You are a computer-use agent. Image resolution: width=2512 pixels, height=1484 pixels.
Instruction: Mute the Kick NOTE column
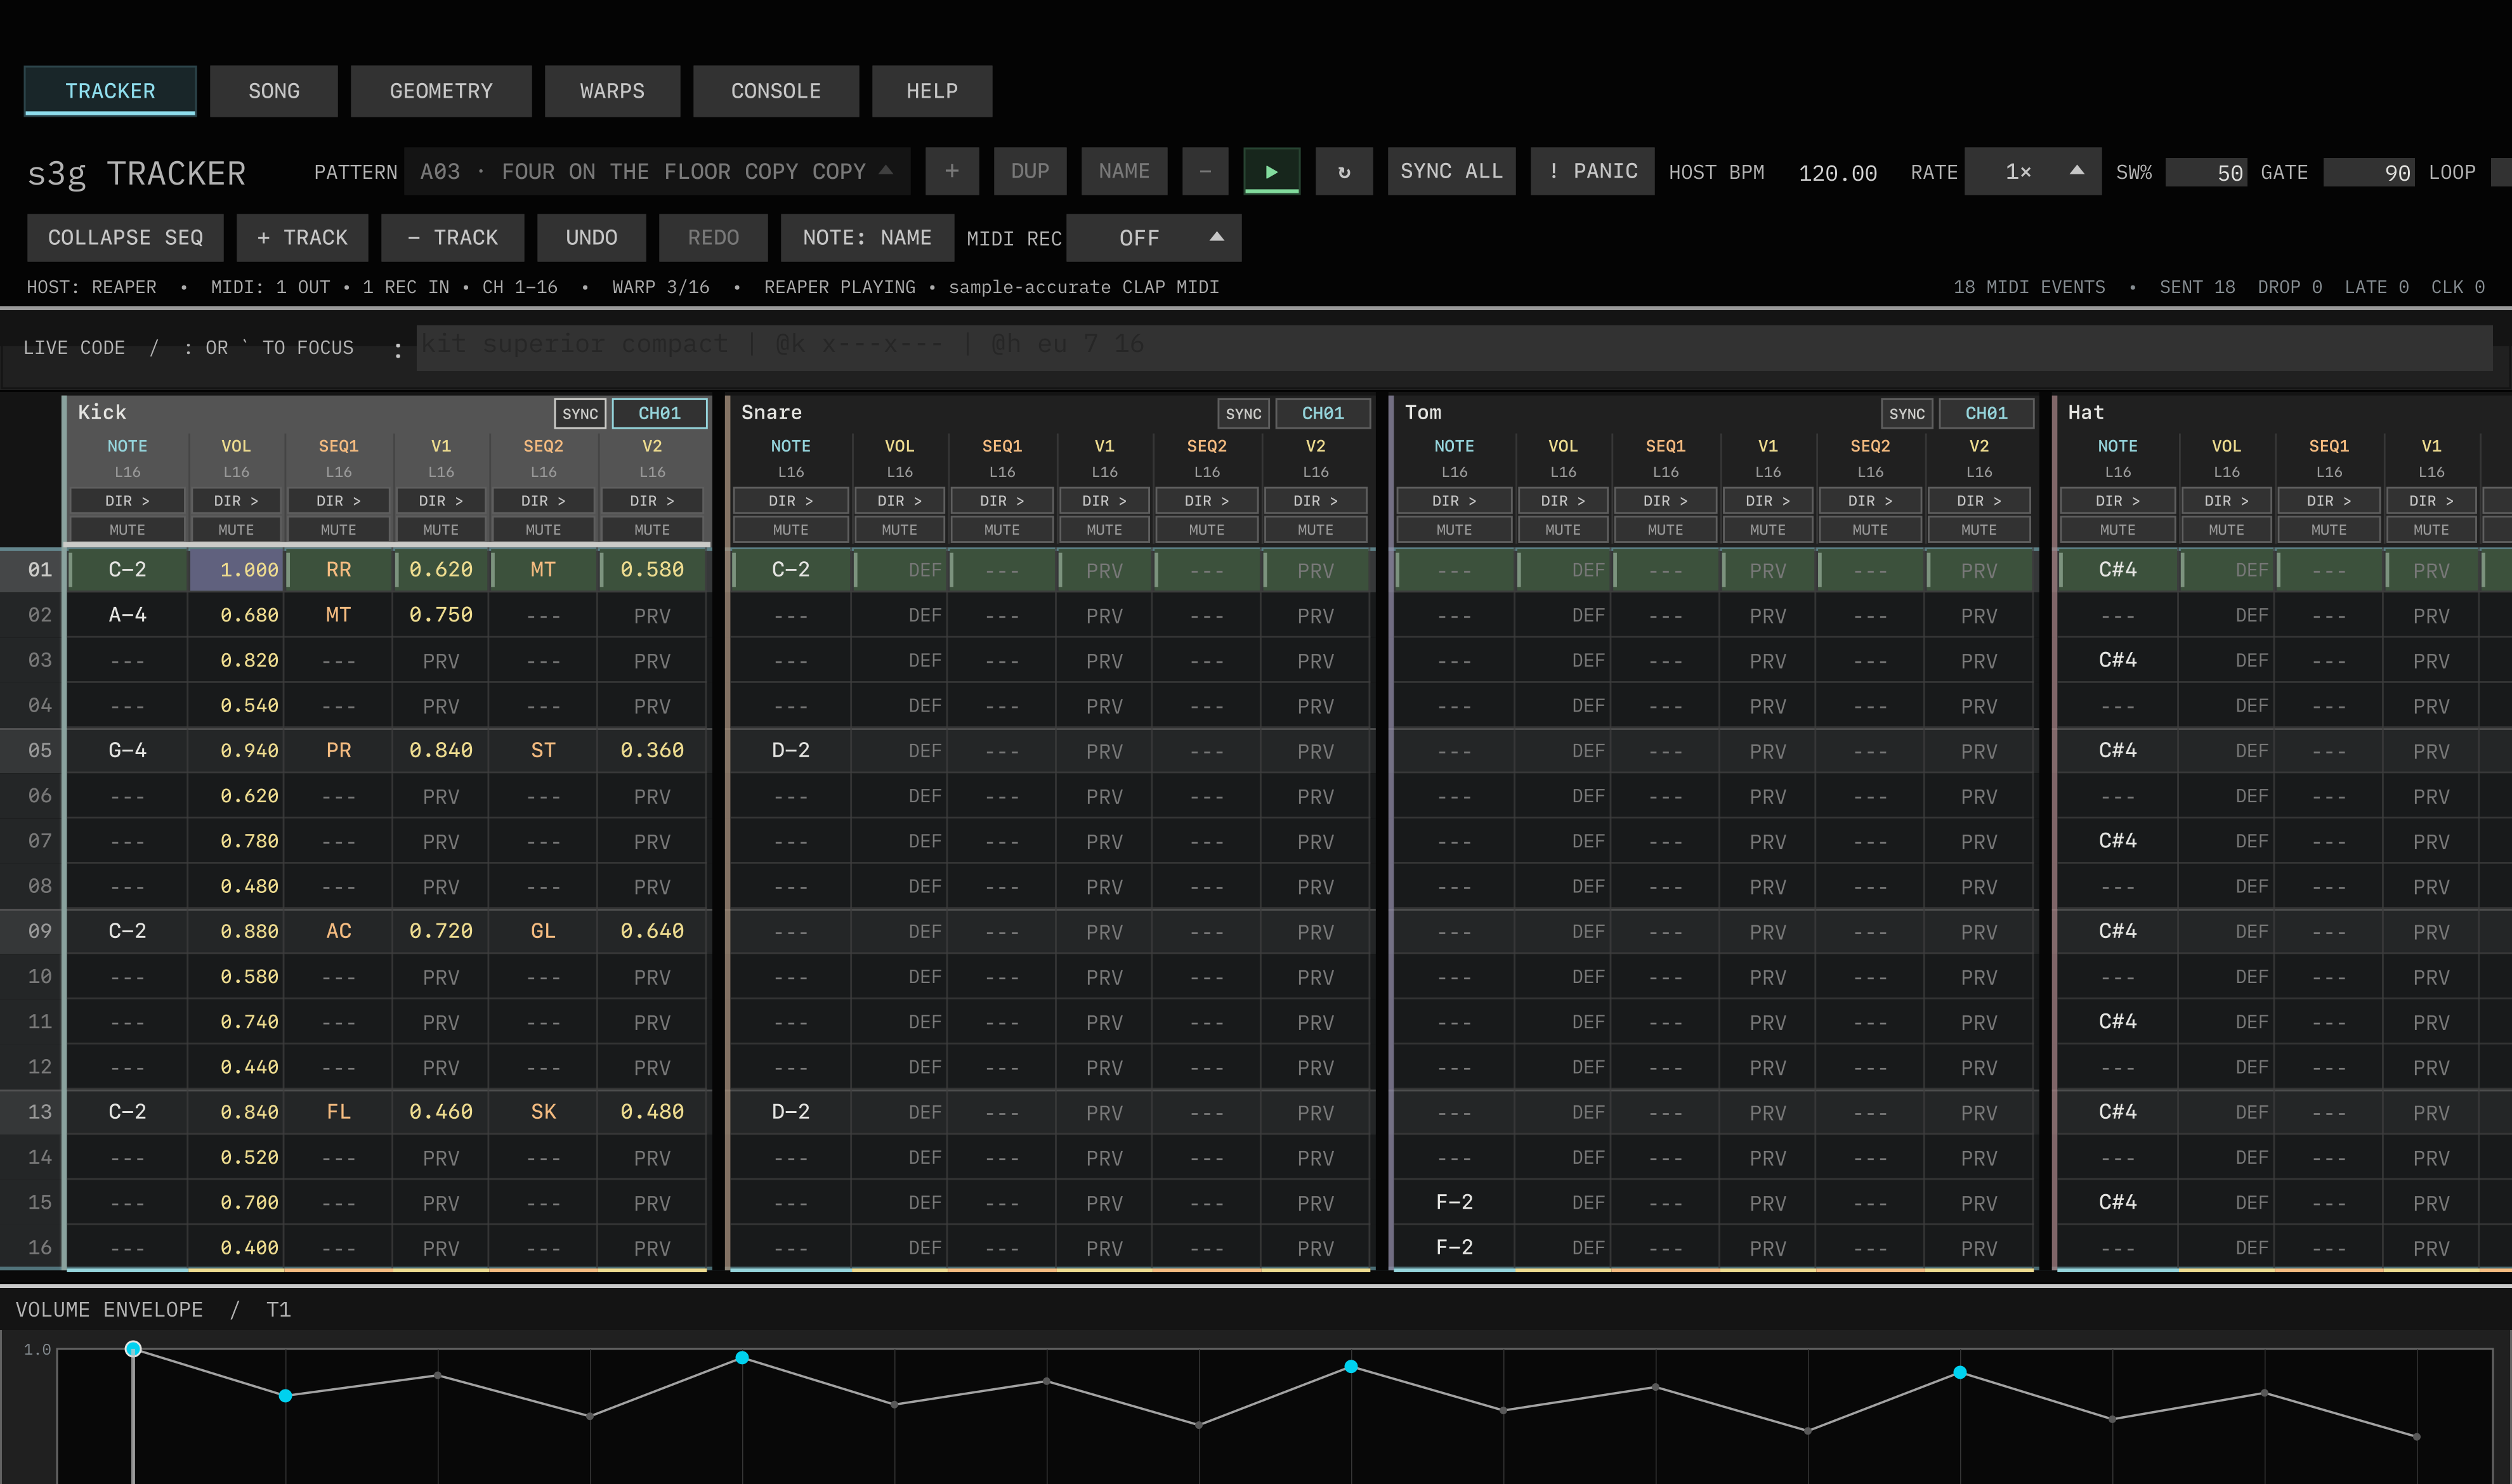pyautogui.click(x=127, y=529)
